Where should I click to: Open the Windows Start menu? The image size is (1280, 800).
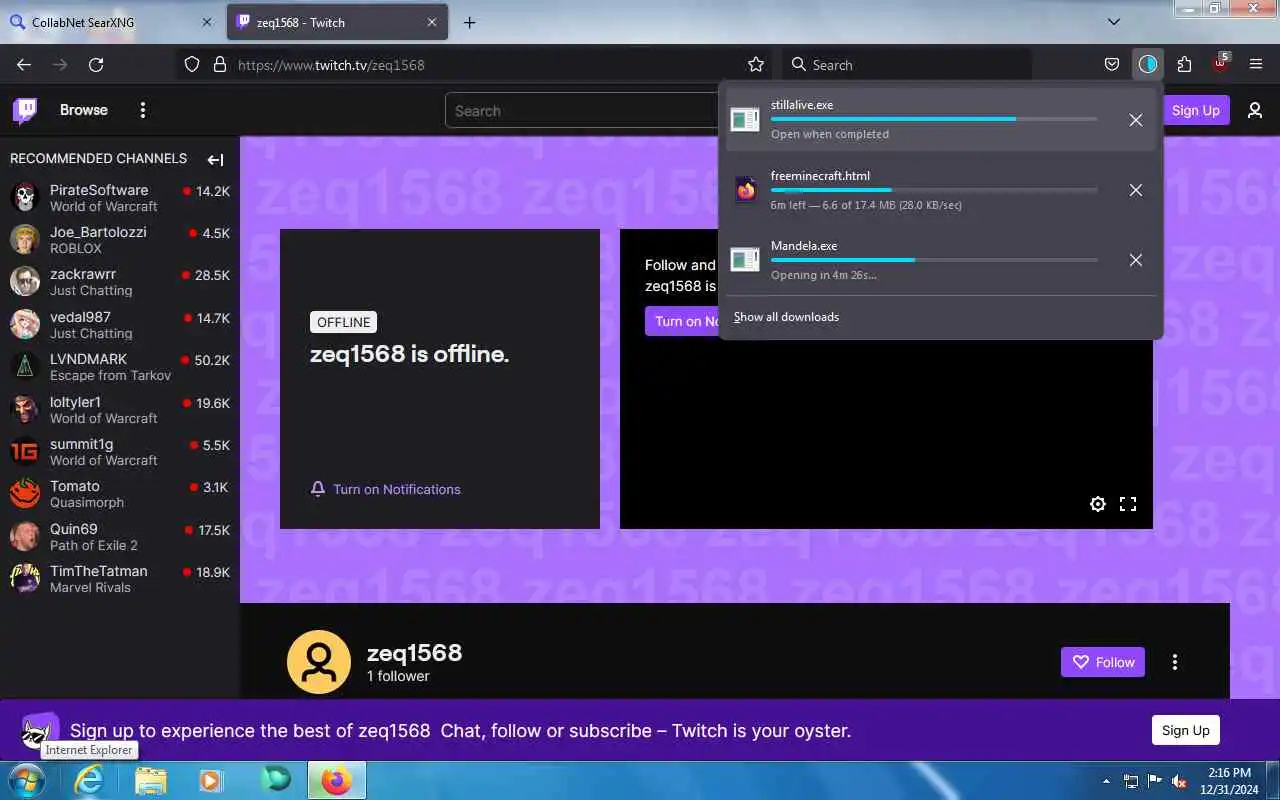(x=26, y=780)
